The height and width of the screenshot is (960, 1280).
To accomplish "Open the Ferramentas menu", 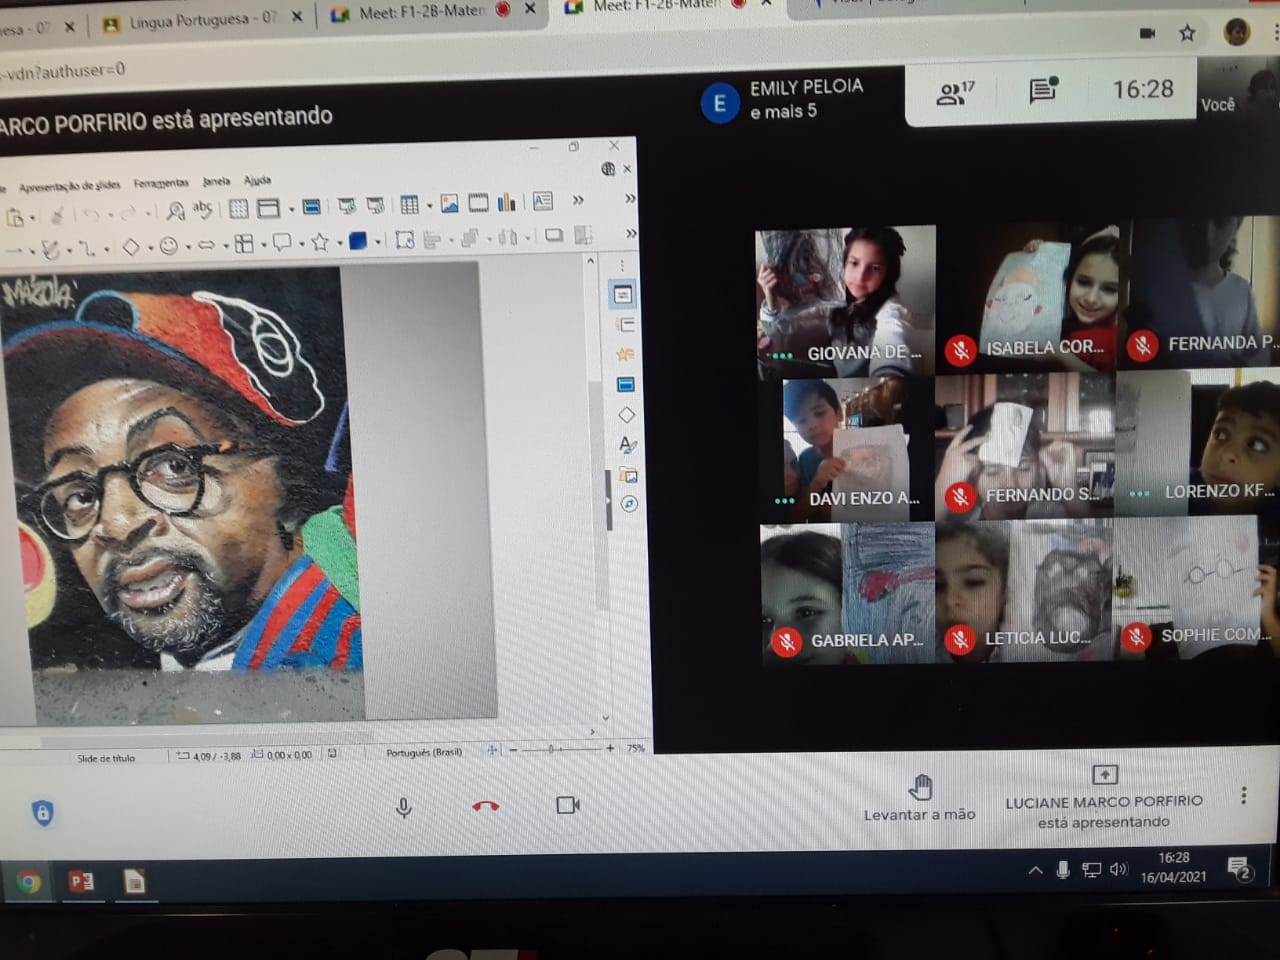I will point(161,183).
